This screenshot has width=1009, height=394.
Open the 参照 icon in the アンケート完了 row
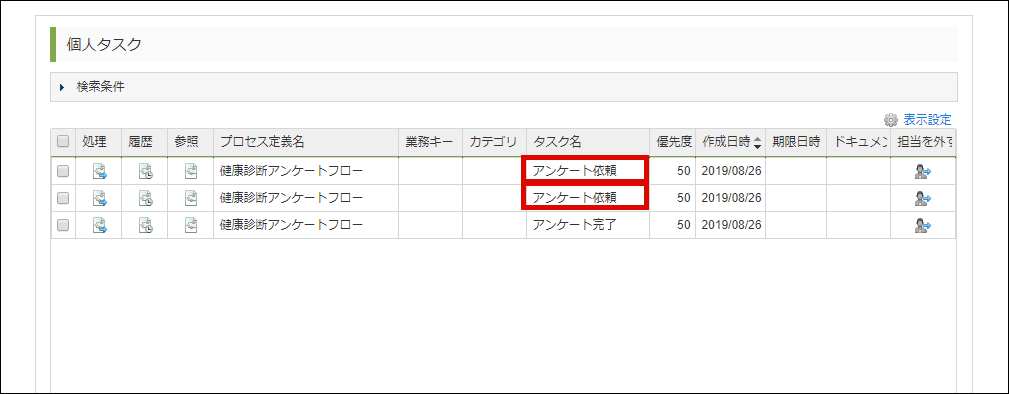[191, 225]
